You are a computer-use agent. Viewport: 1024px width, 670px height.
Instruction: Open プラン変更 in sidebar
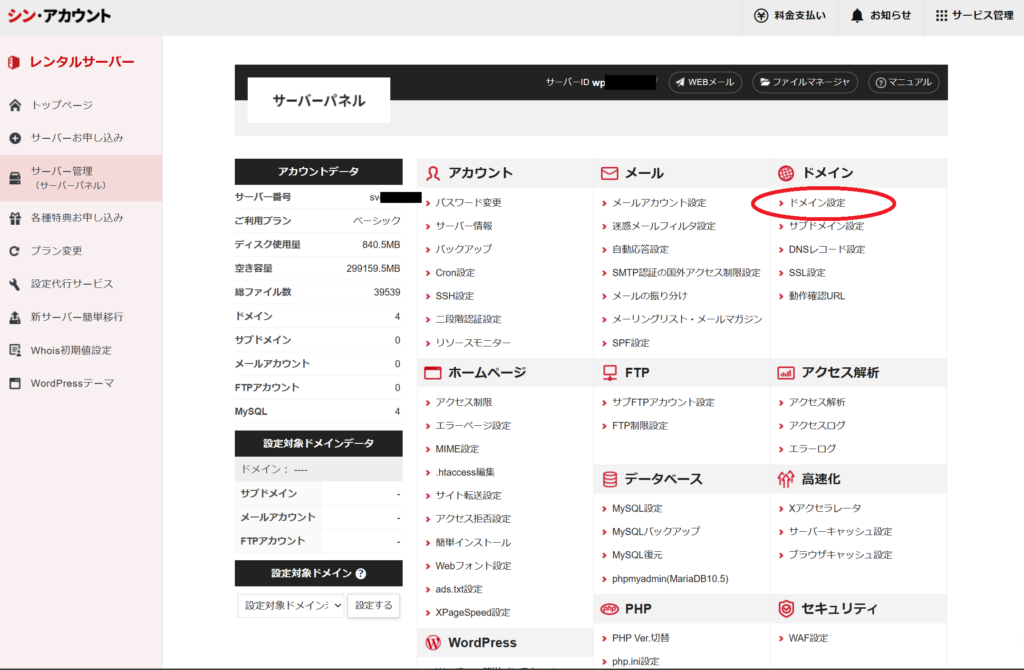tap(56, 251)
